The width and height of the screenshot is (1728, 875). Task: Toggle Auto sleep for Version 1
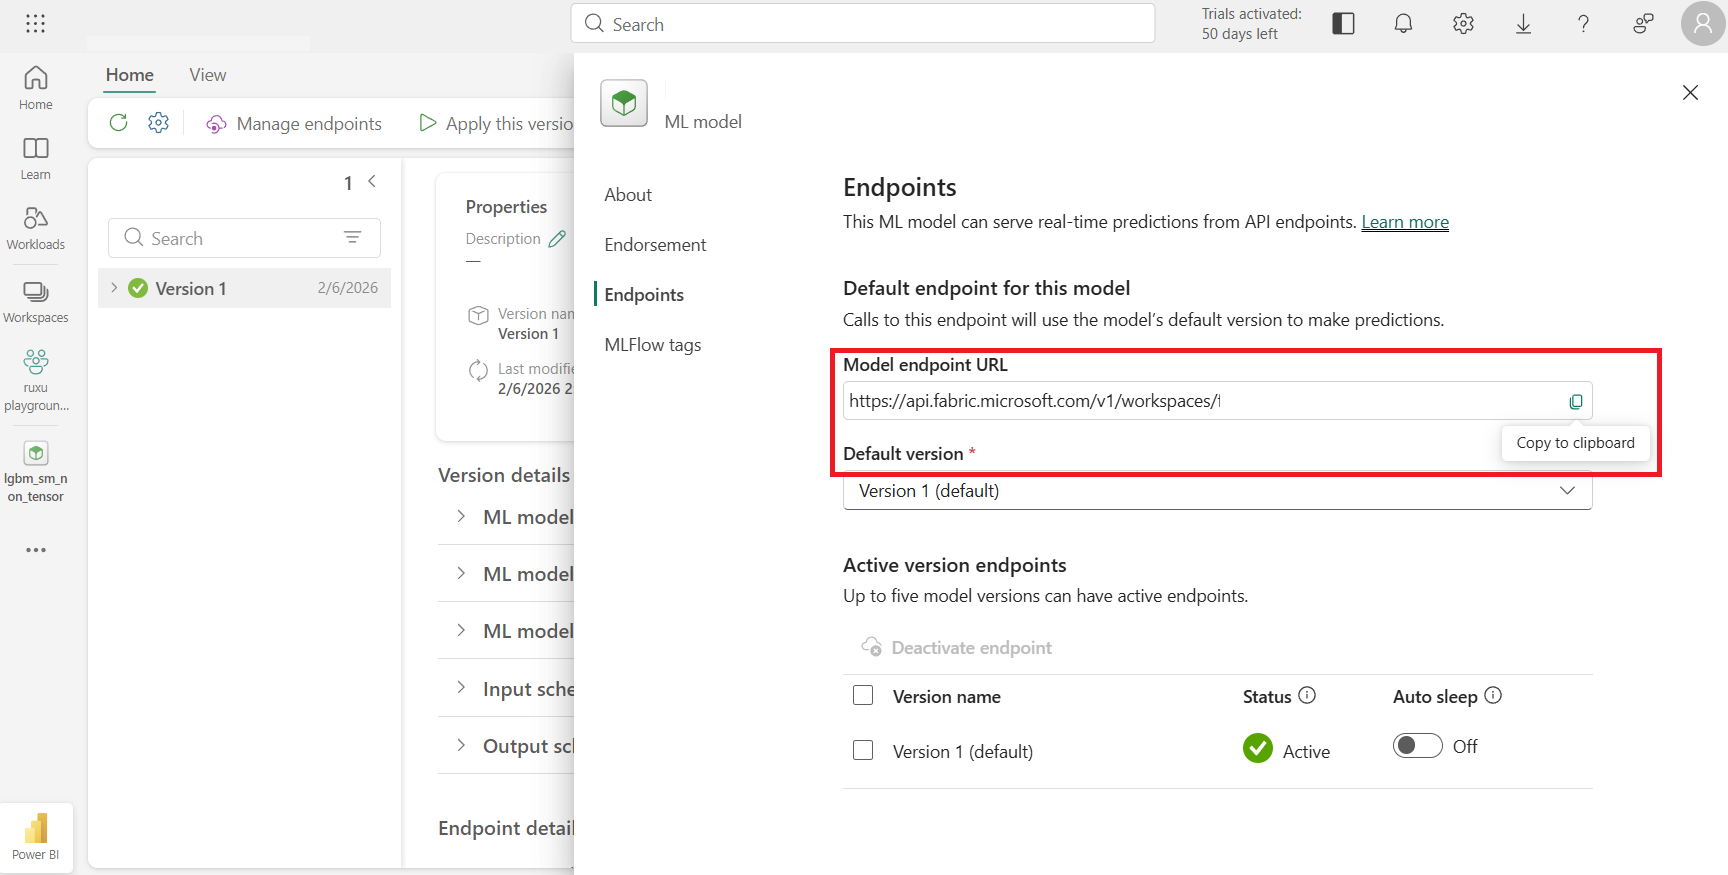1417,746
